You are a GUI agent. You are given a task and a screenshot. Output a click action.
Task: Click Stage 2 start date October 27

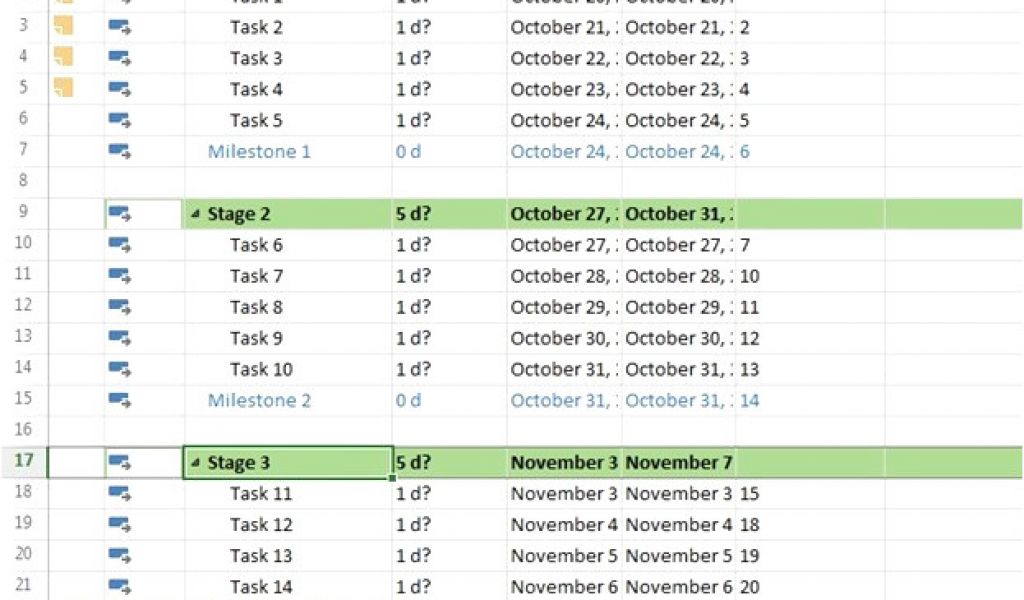coord(563,214)
